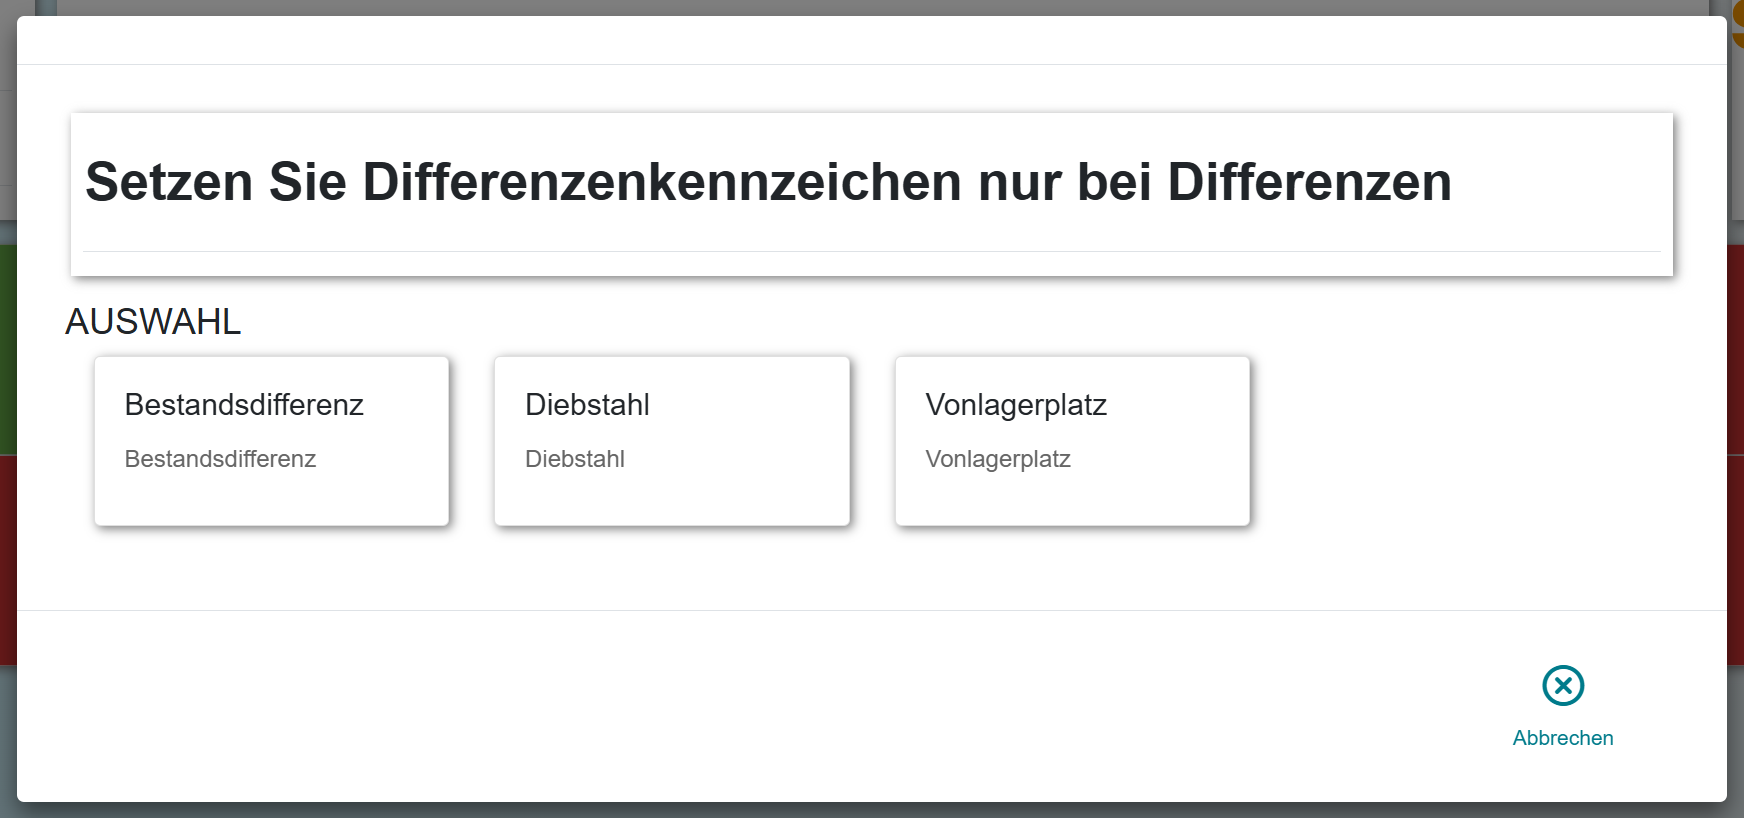
Task: Click the gray Vonlagerplatz subtitle text
Action: click(x=998, y=459)
